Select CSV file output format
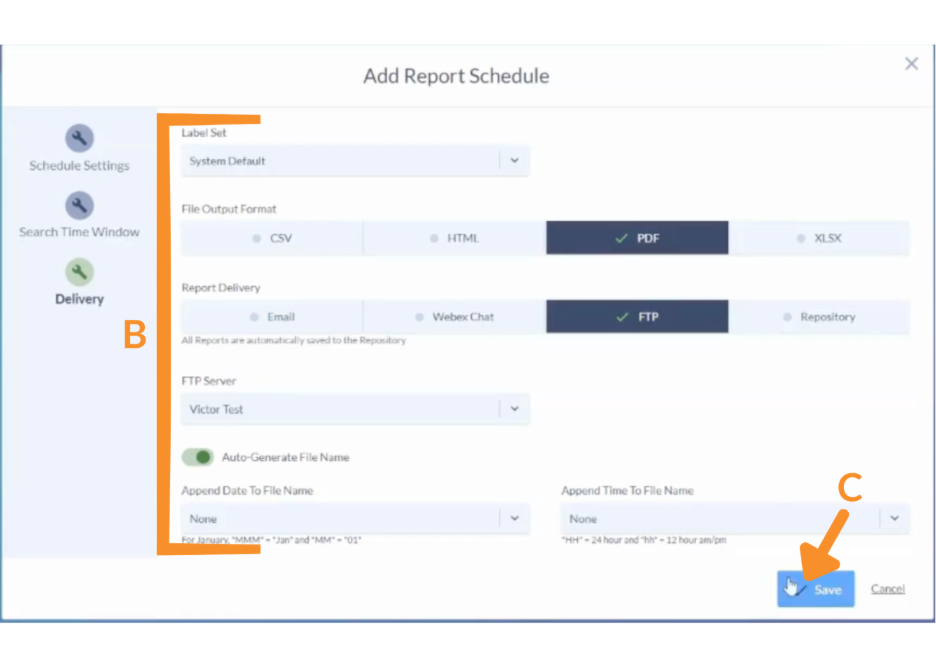This screenshot has height=667, width=936. tap(272, 238)
